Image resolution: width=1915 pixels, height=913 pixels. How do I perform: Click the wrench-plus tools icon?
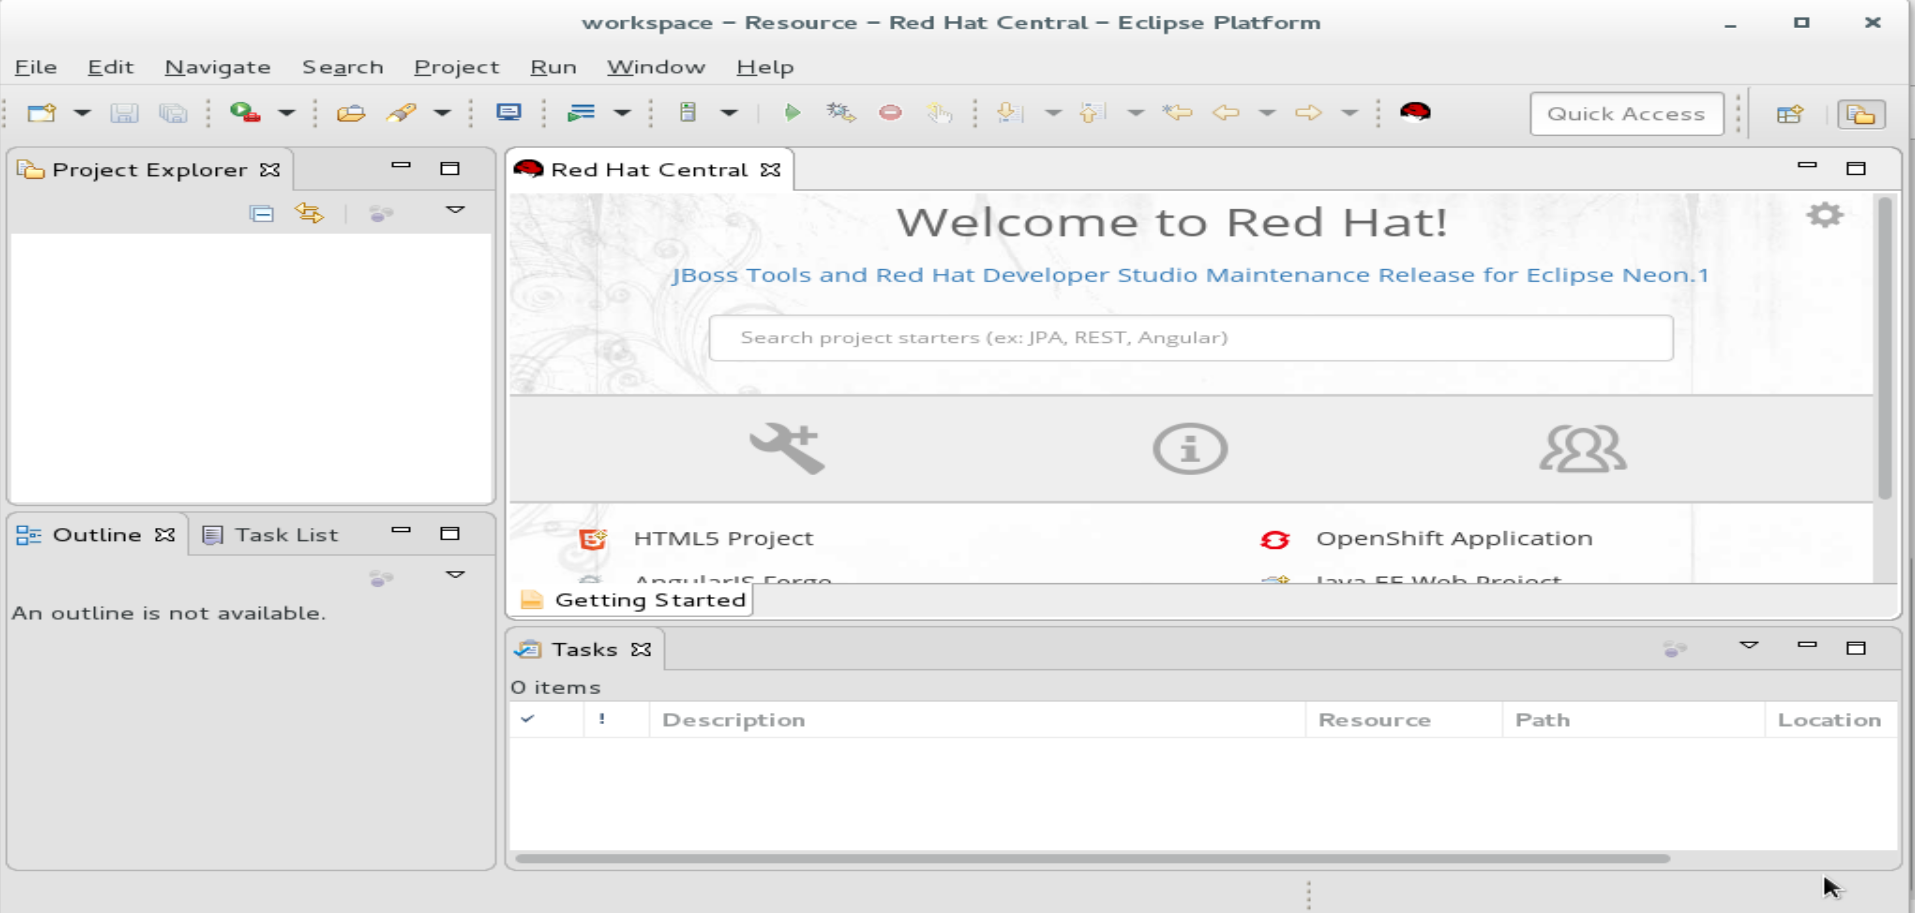click(787, 448)
